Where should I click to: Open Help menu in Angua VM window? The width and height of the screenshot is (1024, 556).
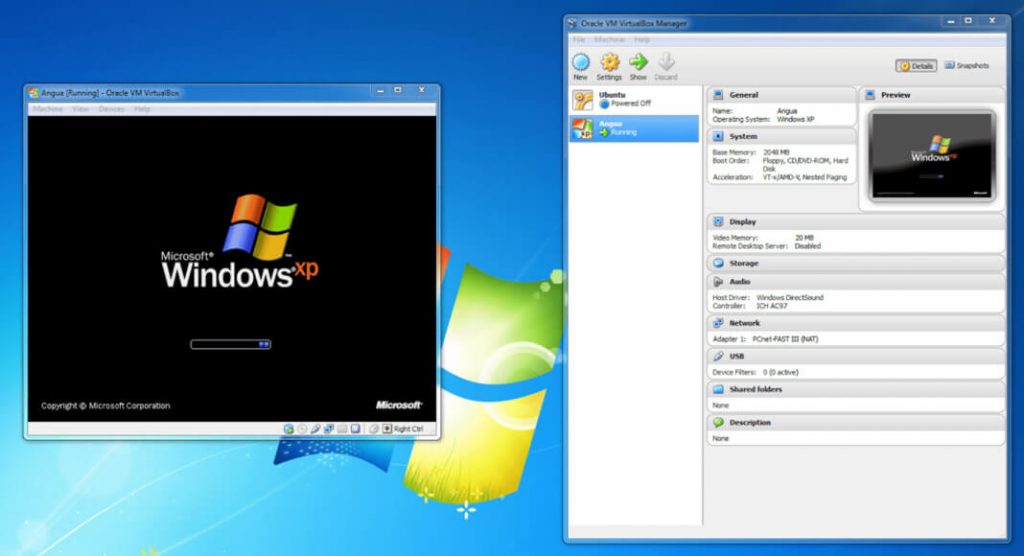[142, 109]
